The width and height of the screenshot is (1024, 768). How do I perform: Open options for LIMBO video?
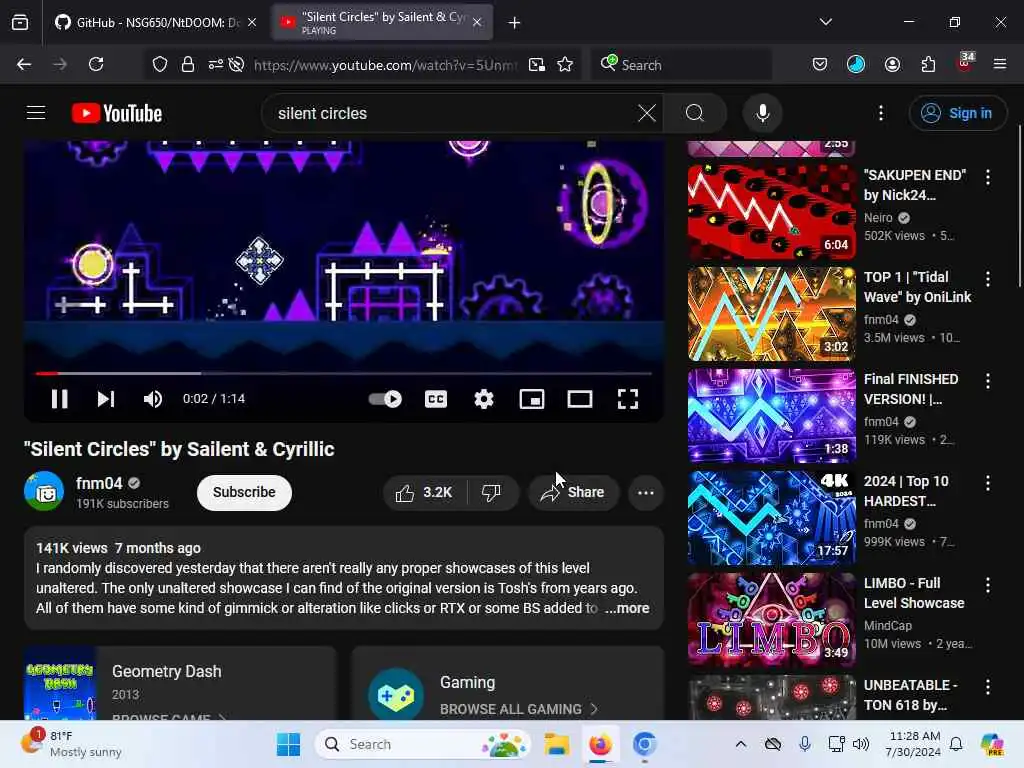tap(988, 585)
